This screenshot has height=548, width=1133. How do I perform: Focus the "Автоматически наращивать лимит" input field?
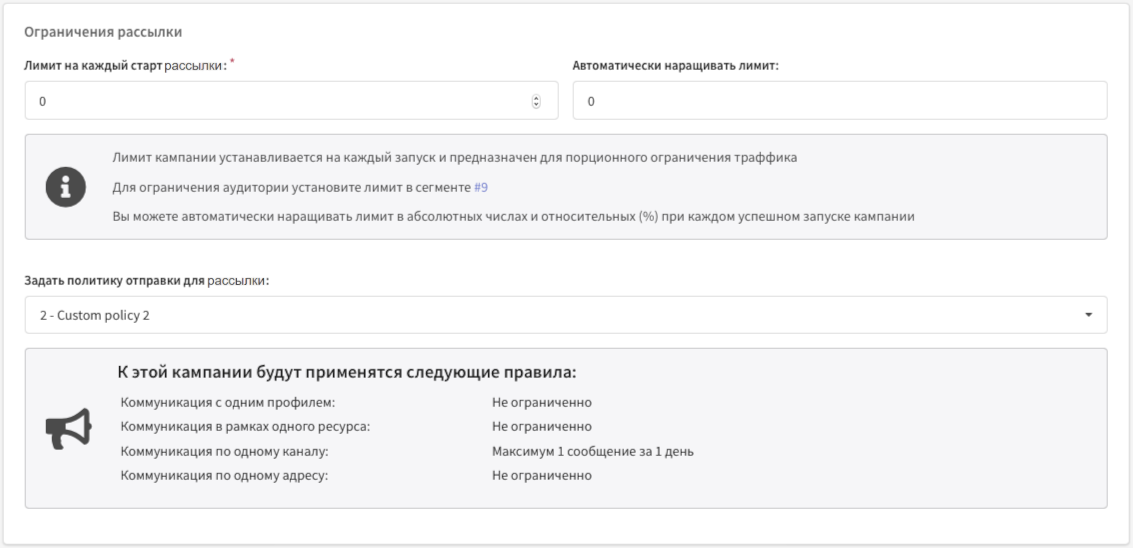pos(839,101)
